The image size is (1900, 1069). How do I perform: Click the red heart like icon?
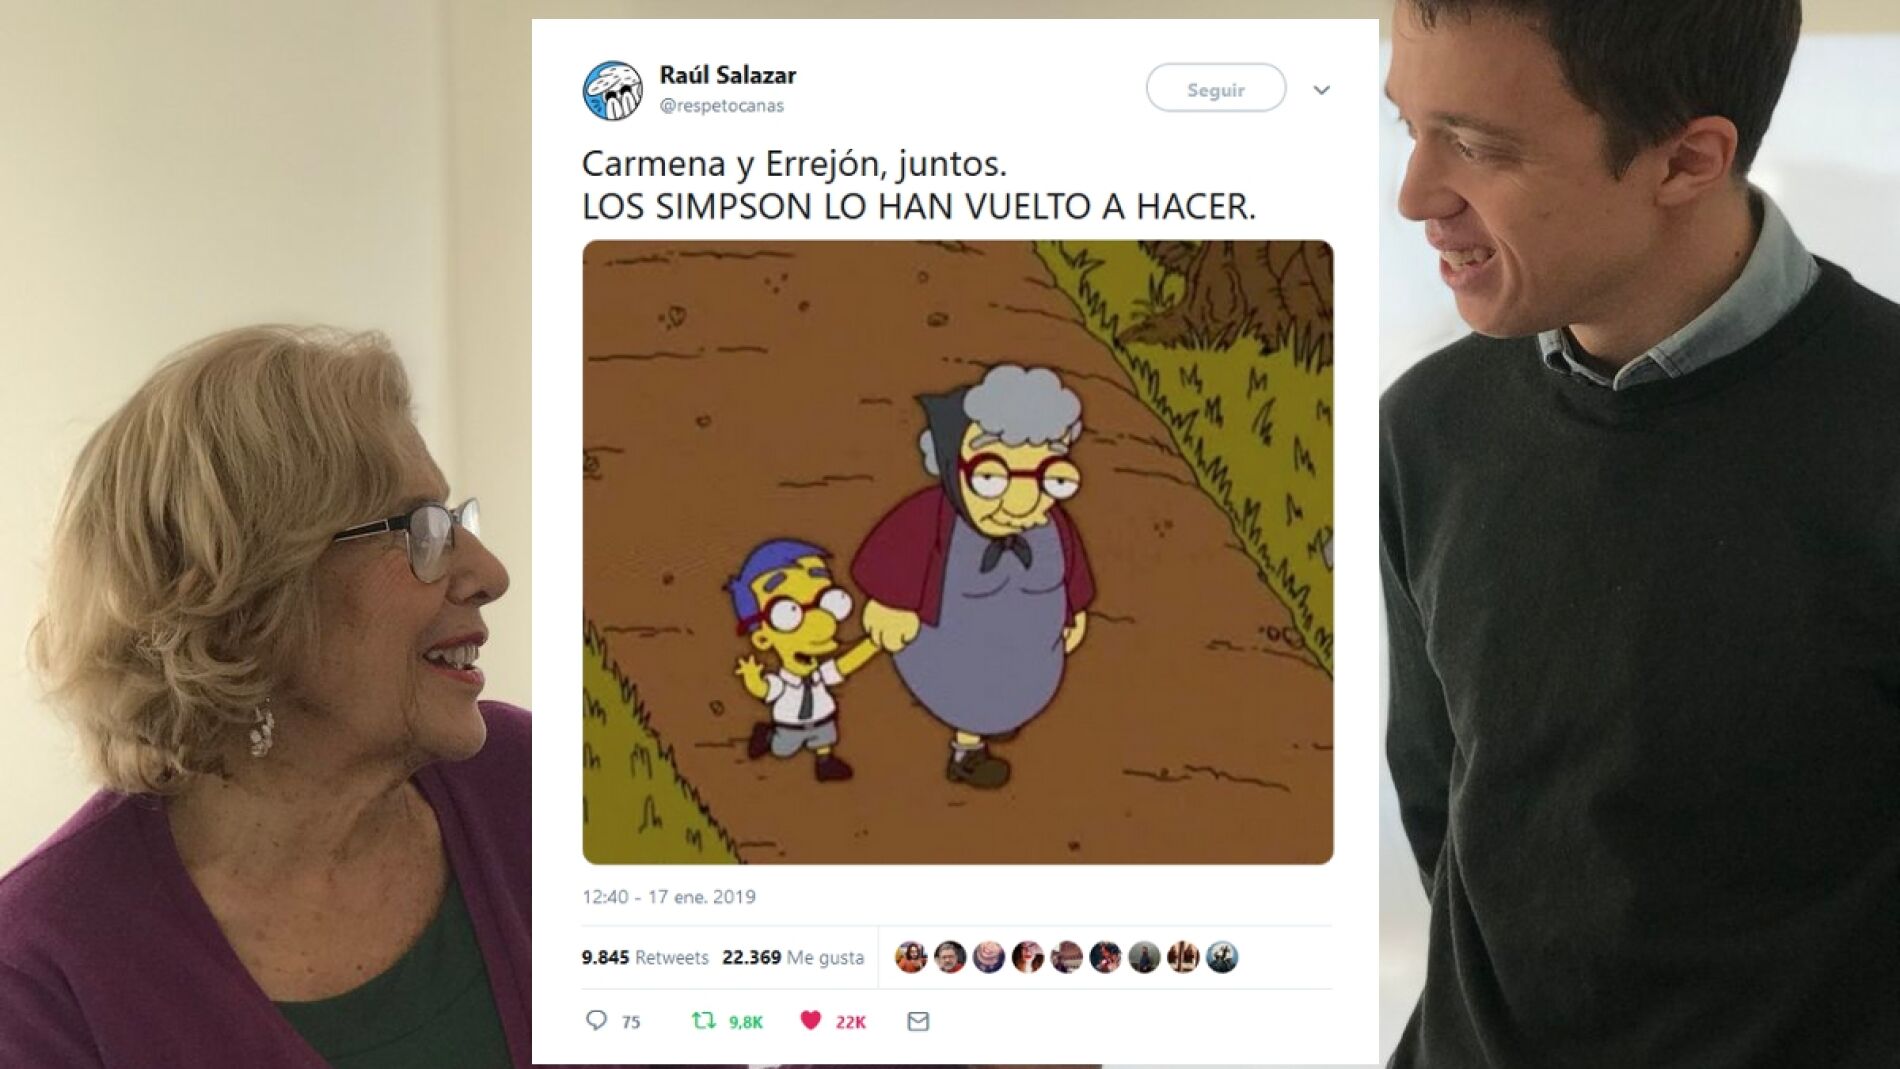[811, 1020]
